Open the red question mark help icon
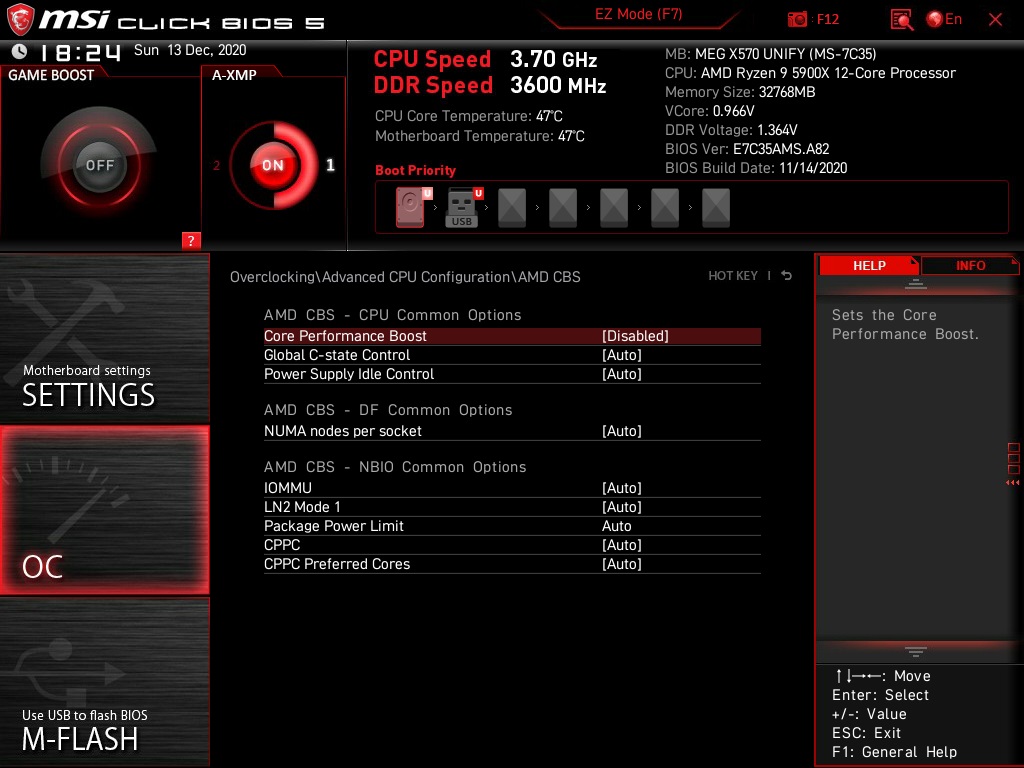 (191, 240)
